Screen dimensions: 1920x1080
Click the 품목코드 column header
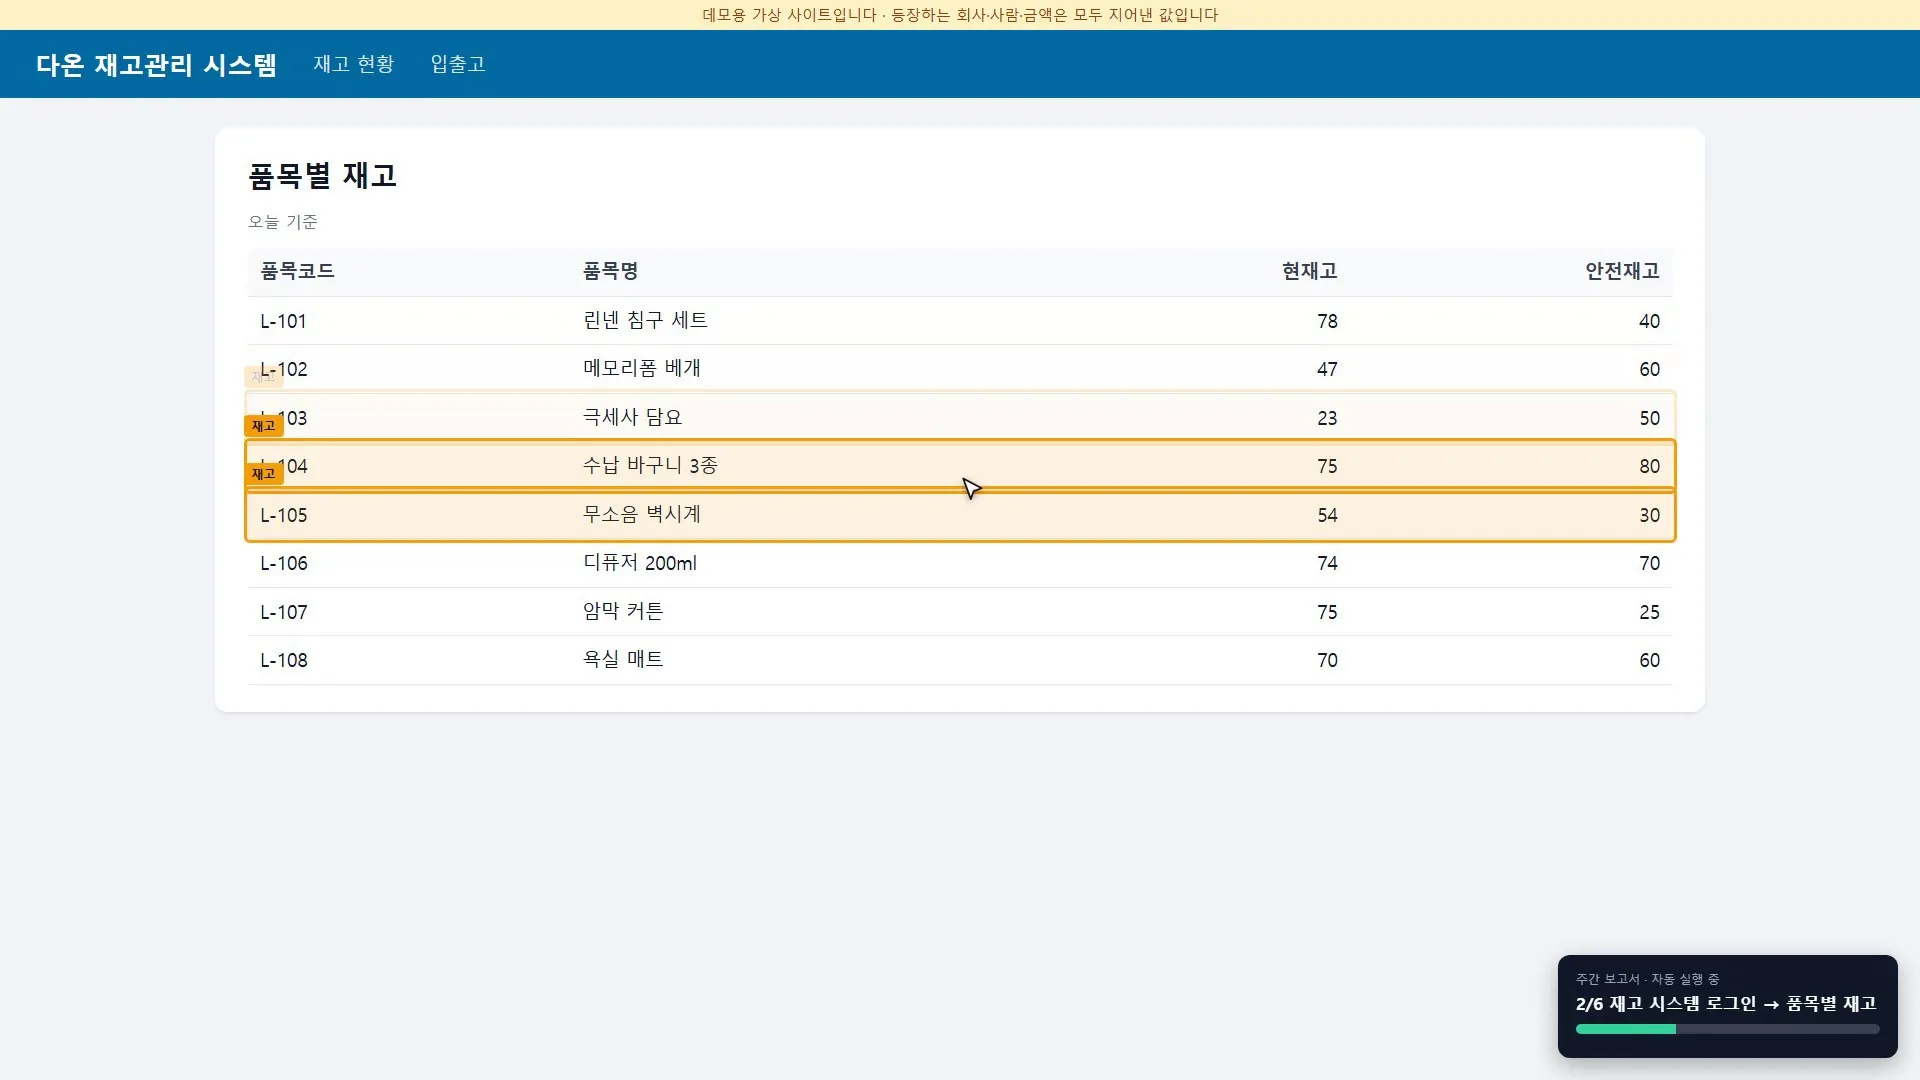click(x=297, y=271)
